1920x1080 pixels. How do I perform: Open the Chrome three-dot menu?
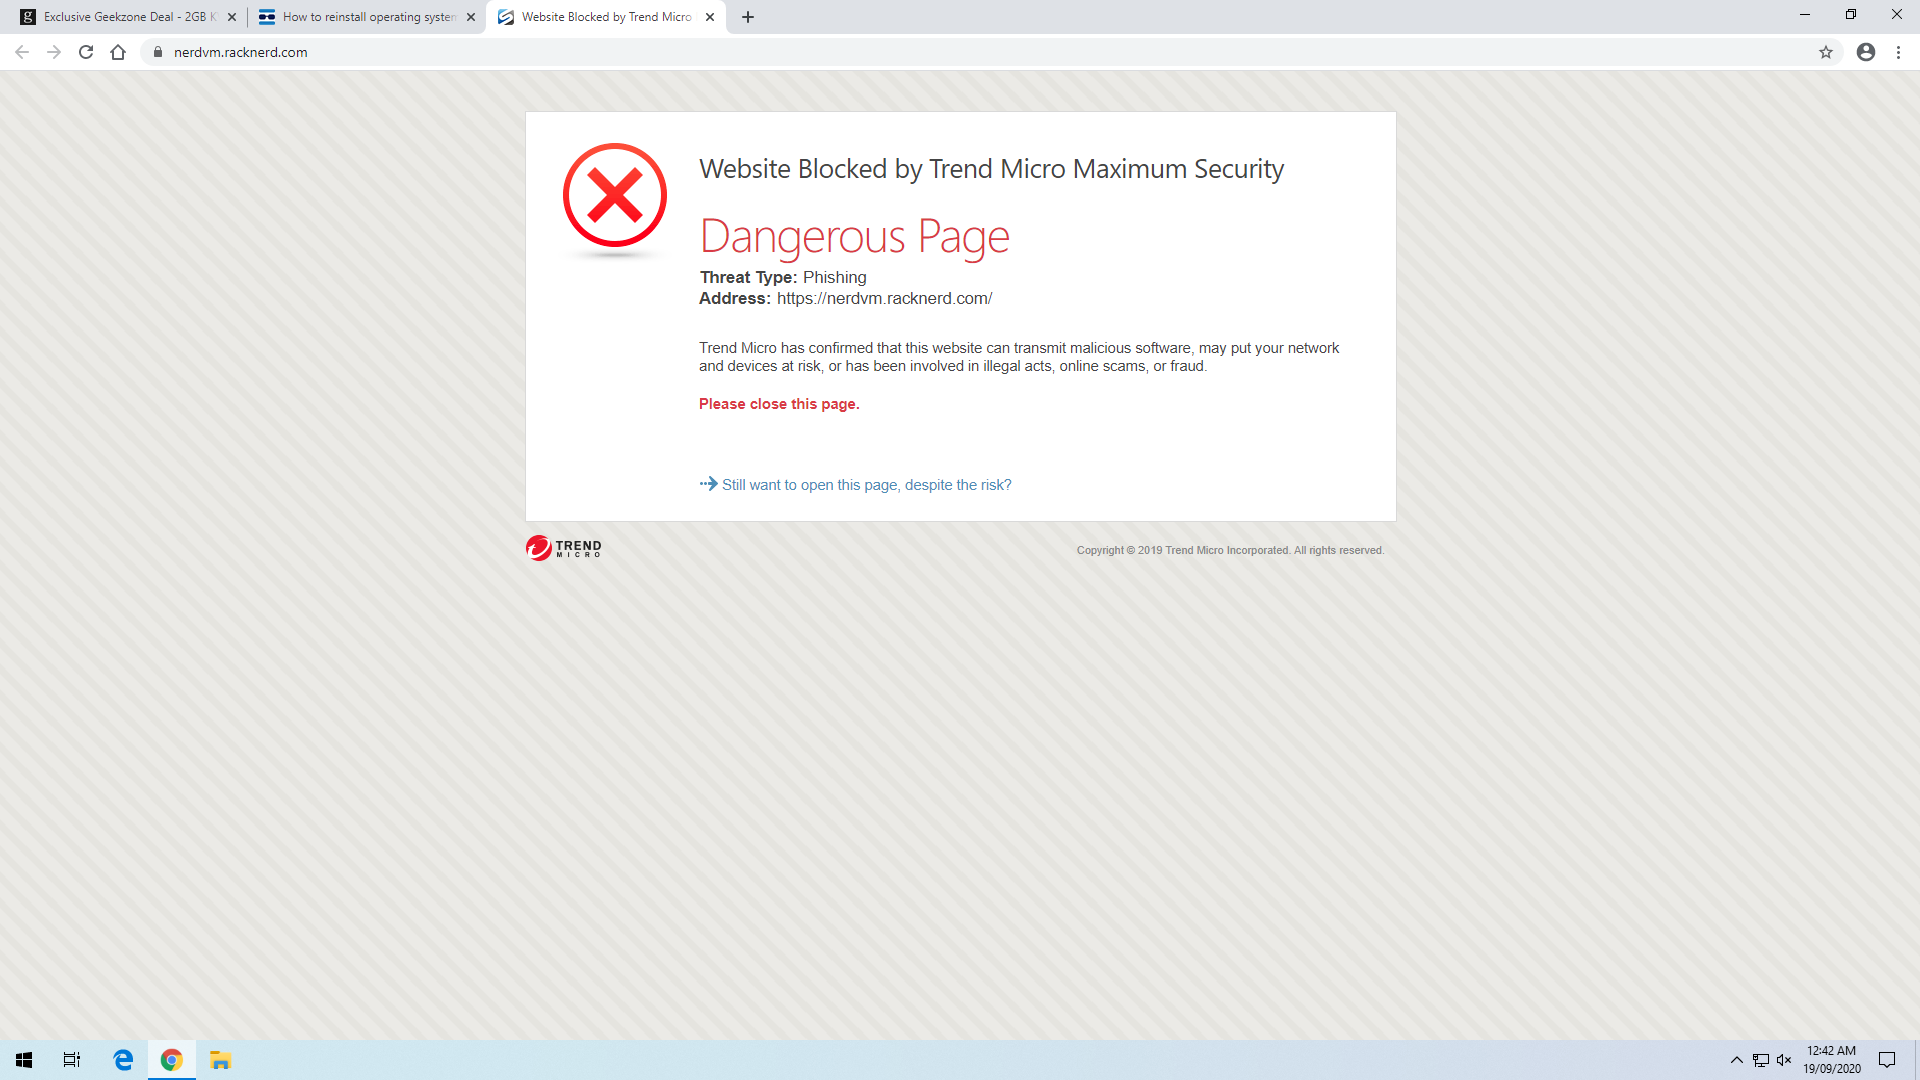click(1898, 52)
